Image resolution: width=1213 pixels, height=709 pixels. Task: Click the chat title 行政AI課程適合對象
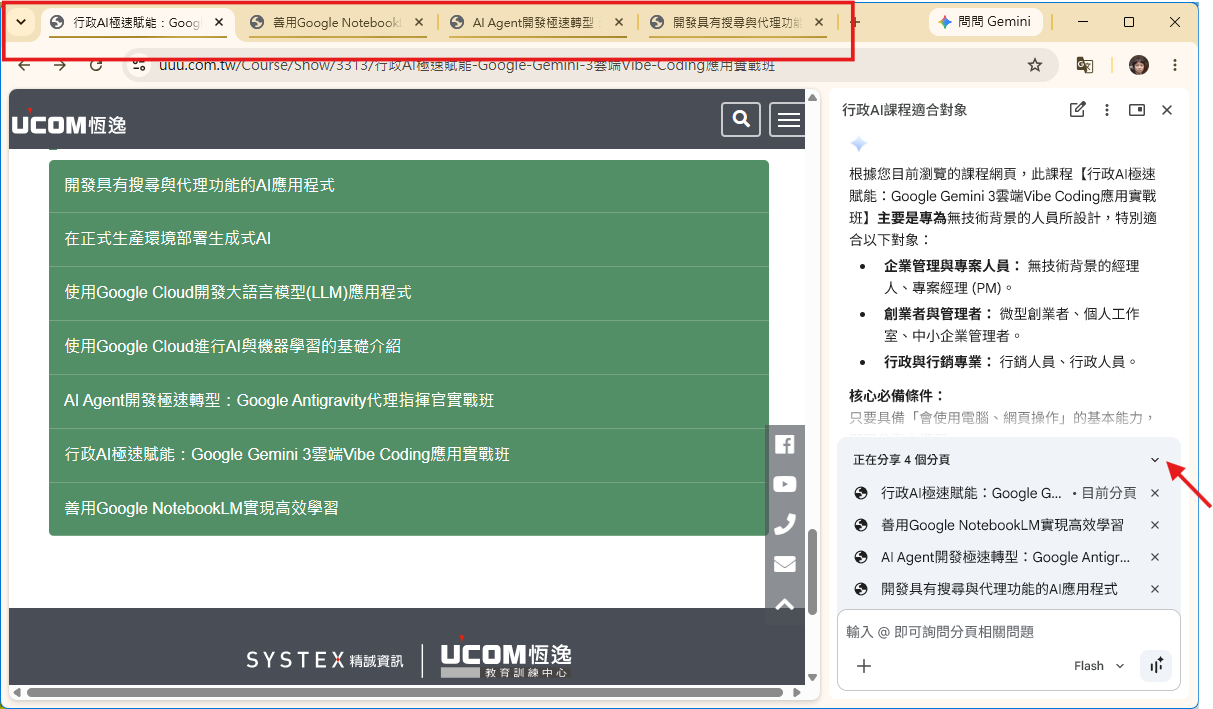point(905,110)
